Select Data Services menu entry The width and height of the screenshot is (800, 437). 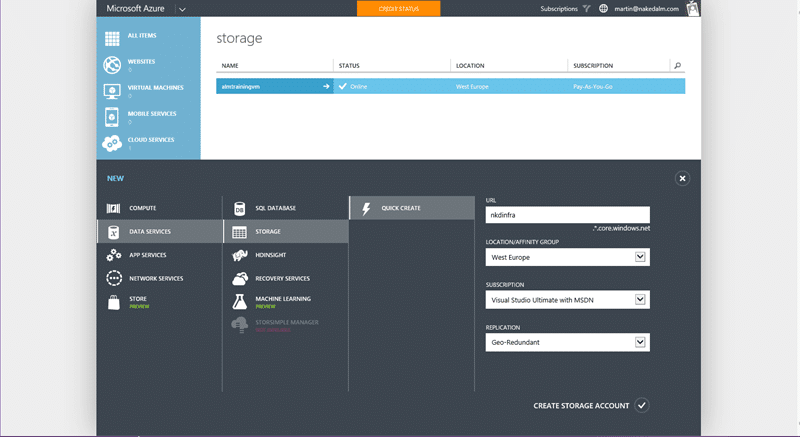point(159,232)
